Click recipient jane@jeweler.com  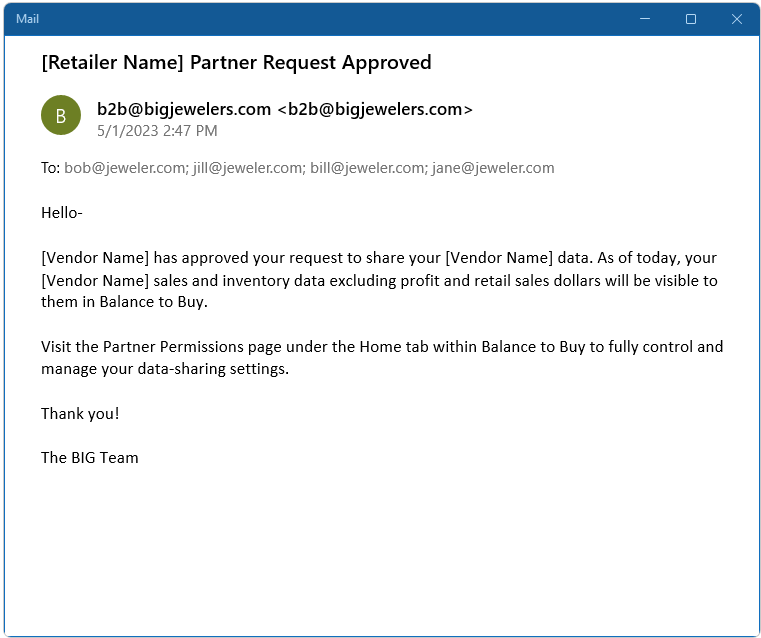point(493,168)
